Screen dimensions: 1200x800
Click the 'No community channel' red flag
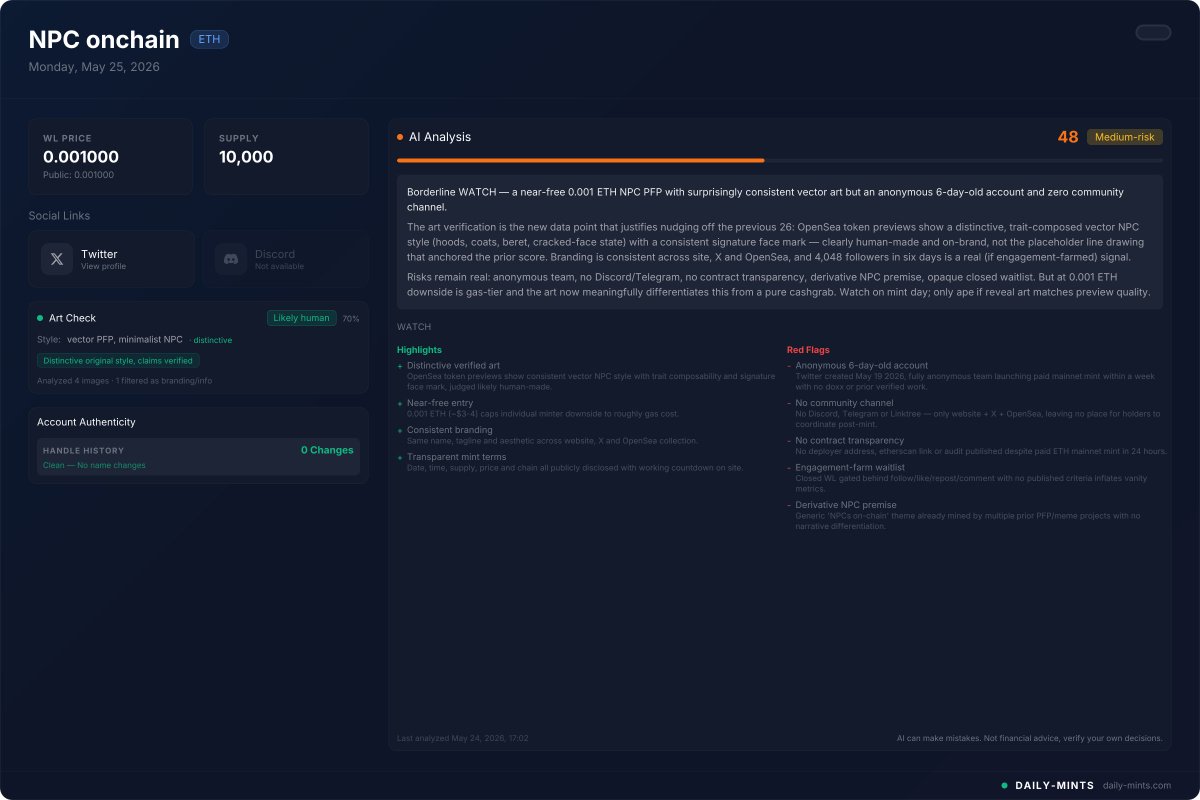(844, 403)
